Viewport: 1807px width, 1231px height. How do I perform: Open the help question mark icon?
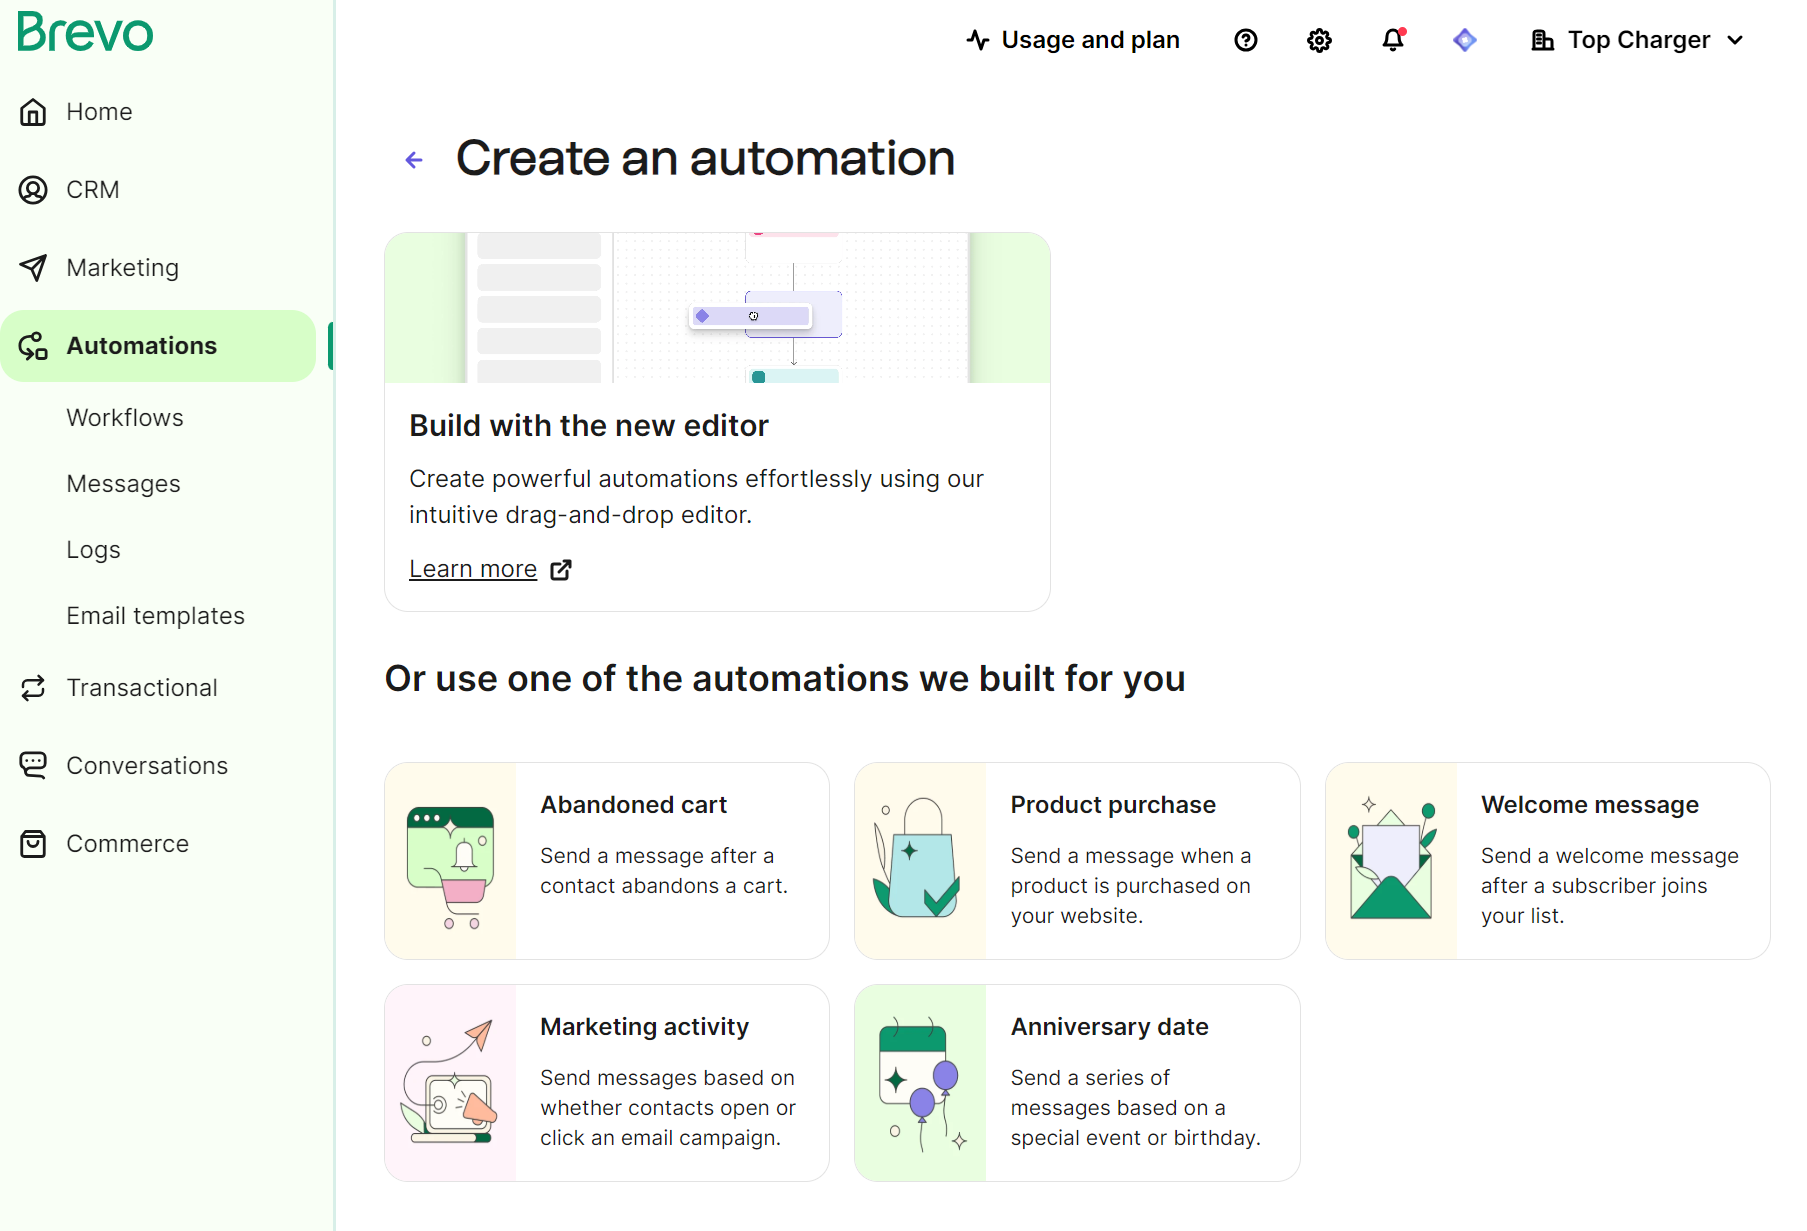(1245, 40)
